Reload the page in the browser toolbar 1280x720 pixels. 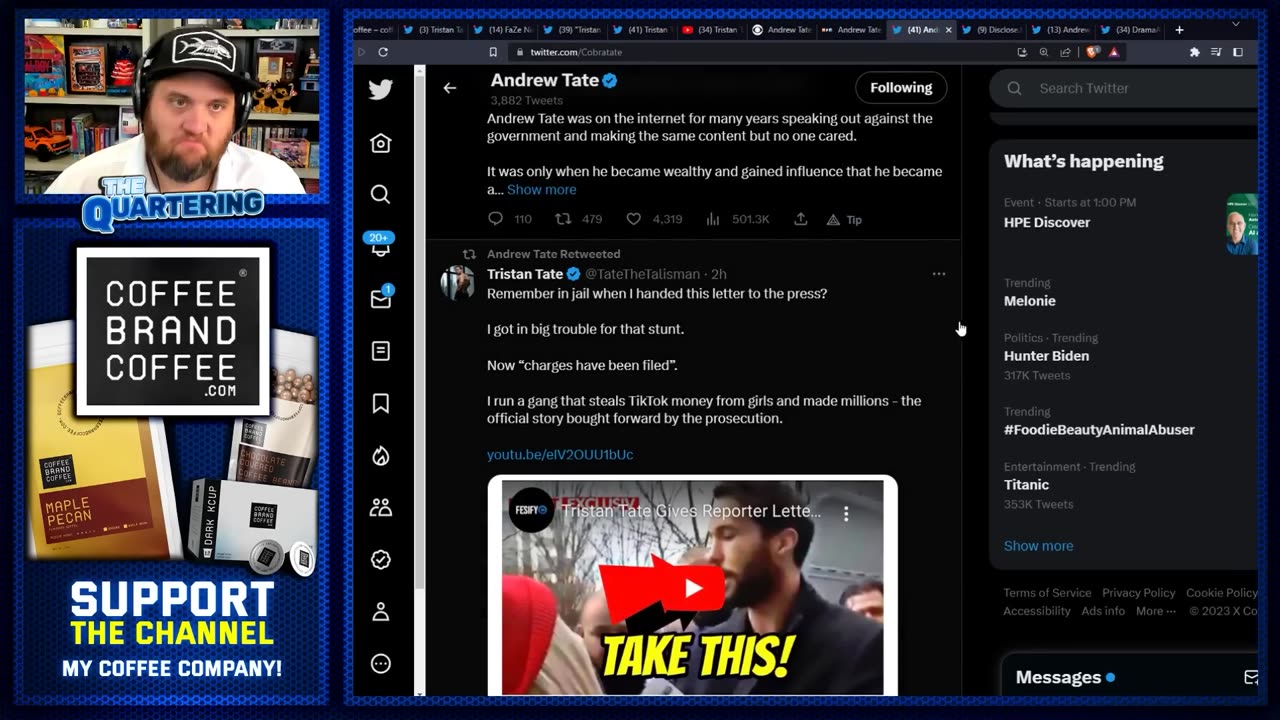[x=383, y=52]
